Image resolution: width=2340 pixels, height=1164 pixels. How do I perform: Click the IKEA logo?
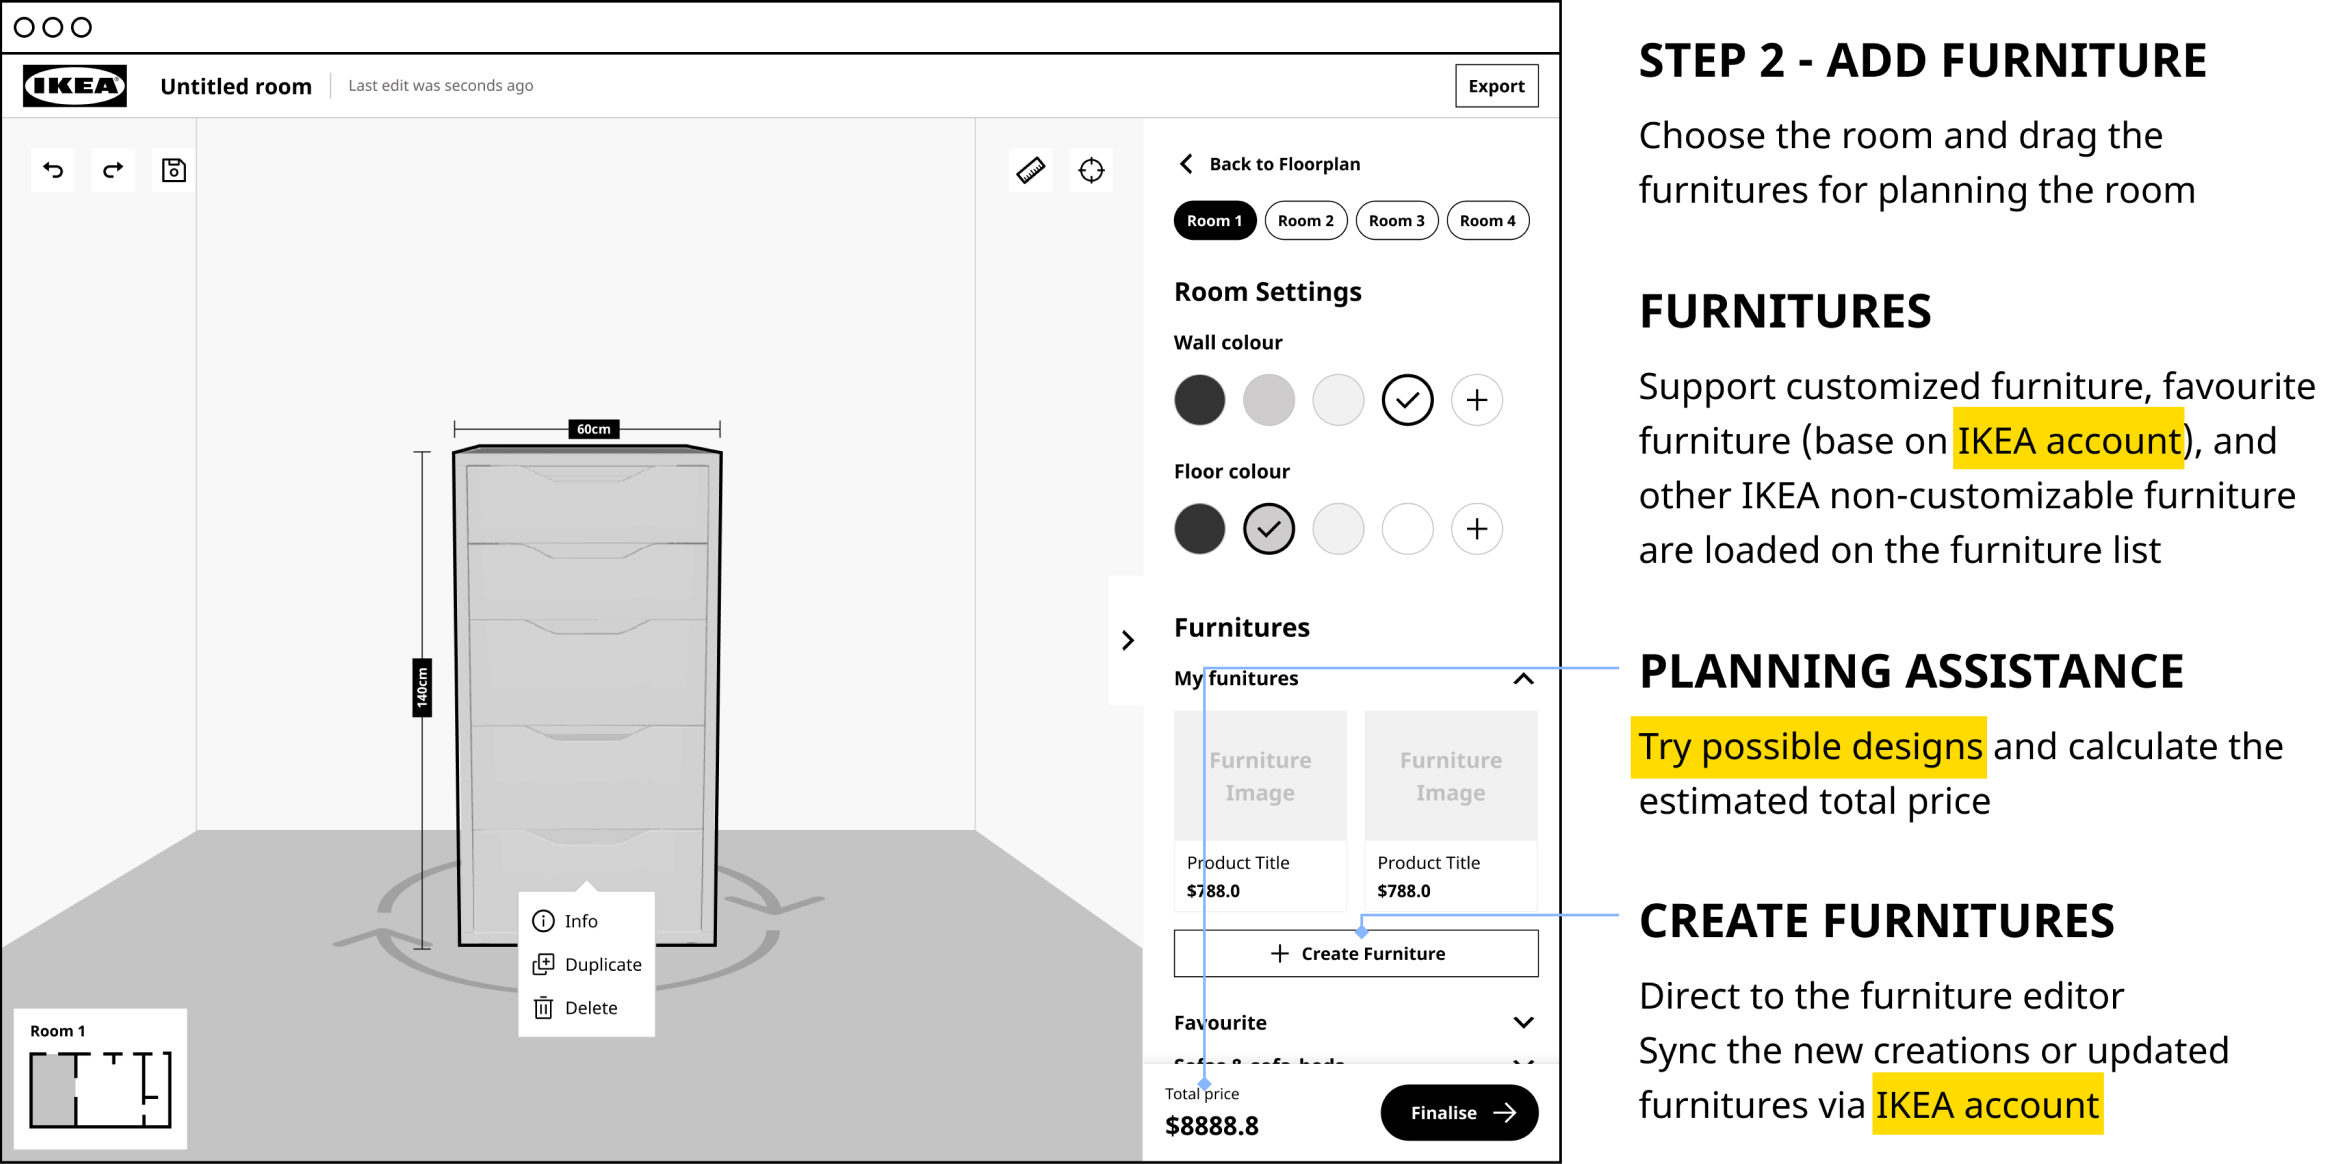point(75,86)
